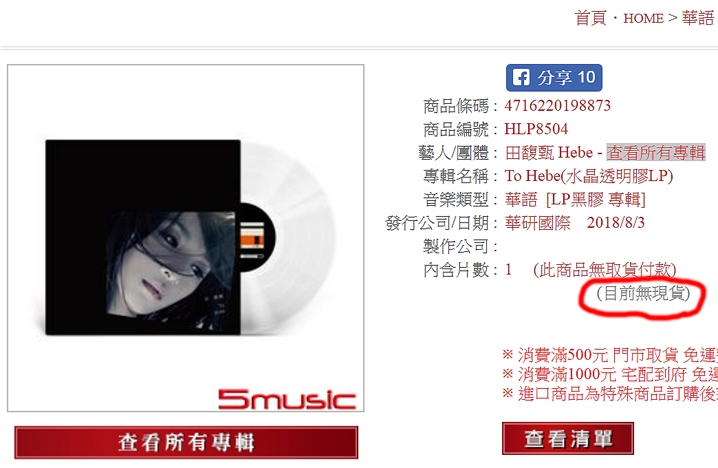Open the 田馥甄 Hebe artist link
The image size is (718, 468).
549,152
